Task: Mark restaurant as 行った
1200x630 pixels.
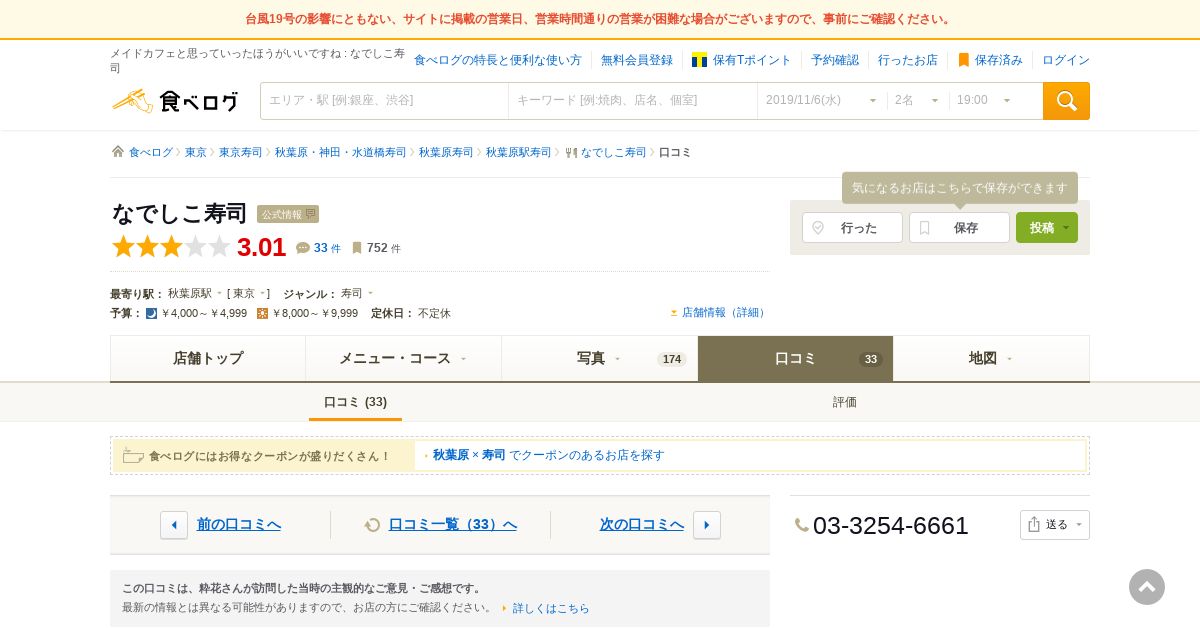Action: [852, 228]
